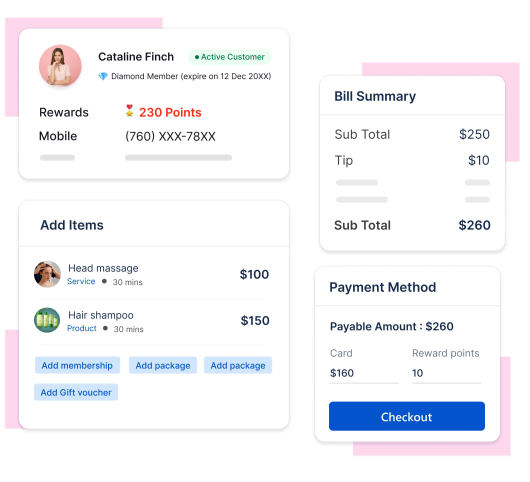Click the Reward points input field
Image resolution: width=530 pixels, height=482 pixels.
click(x=446, y=373)
